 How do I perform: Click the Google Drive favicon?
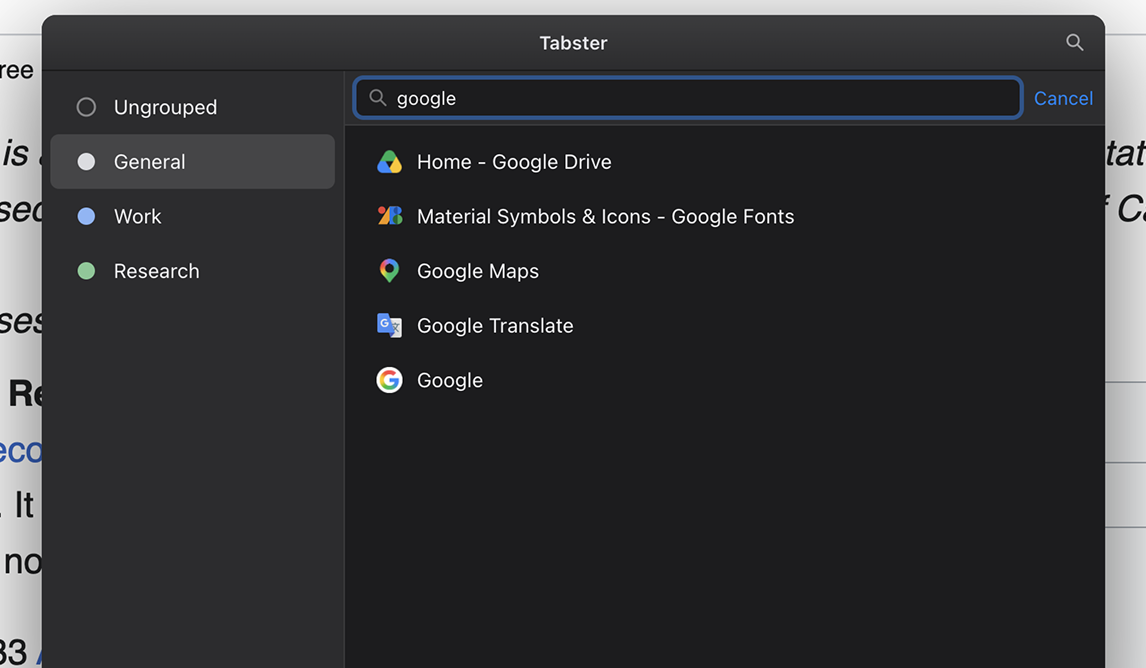tap(390, 162)
